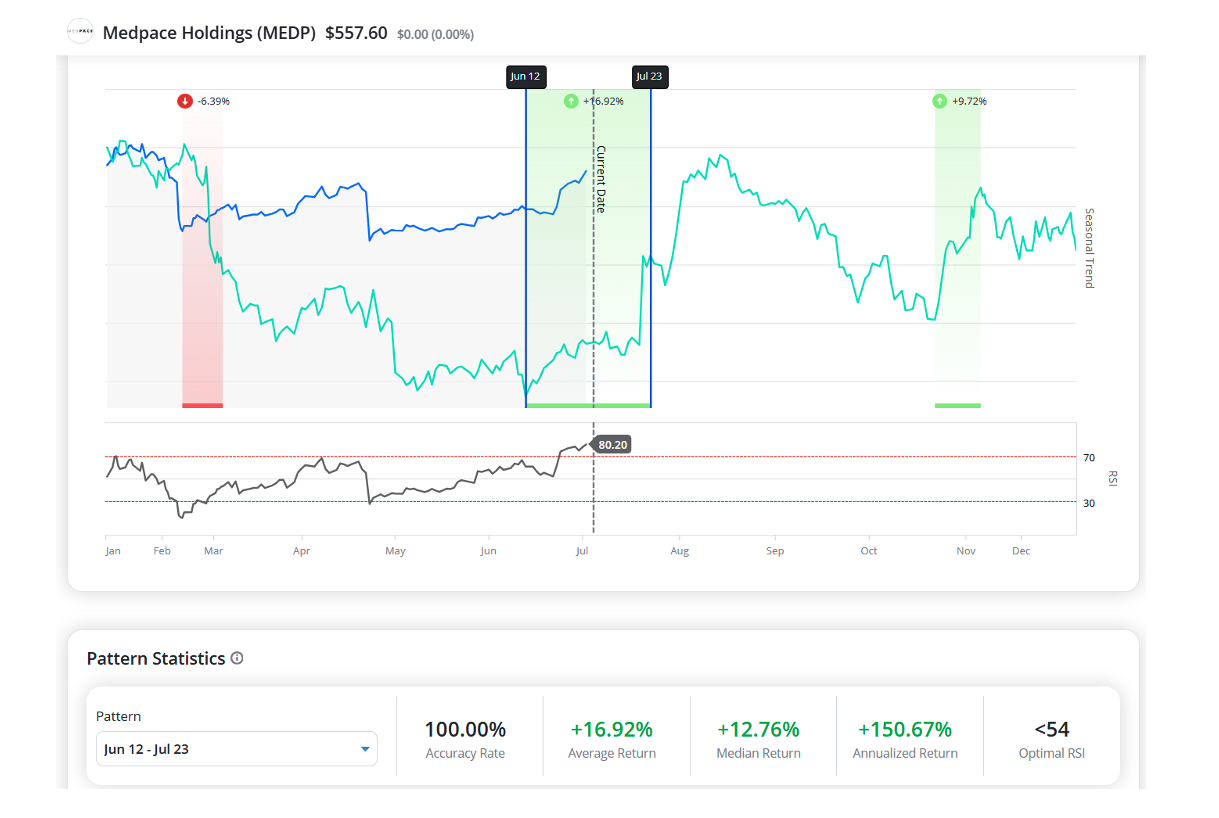Click the Medpace logo icon

(x=80, y=32)
